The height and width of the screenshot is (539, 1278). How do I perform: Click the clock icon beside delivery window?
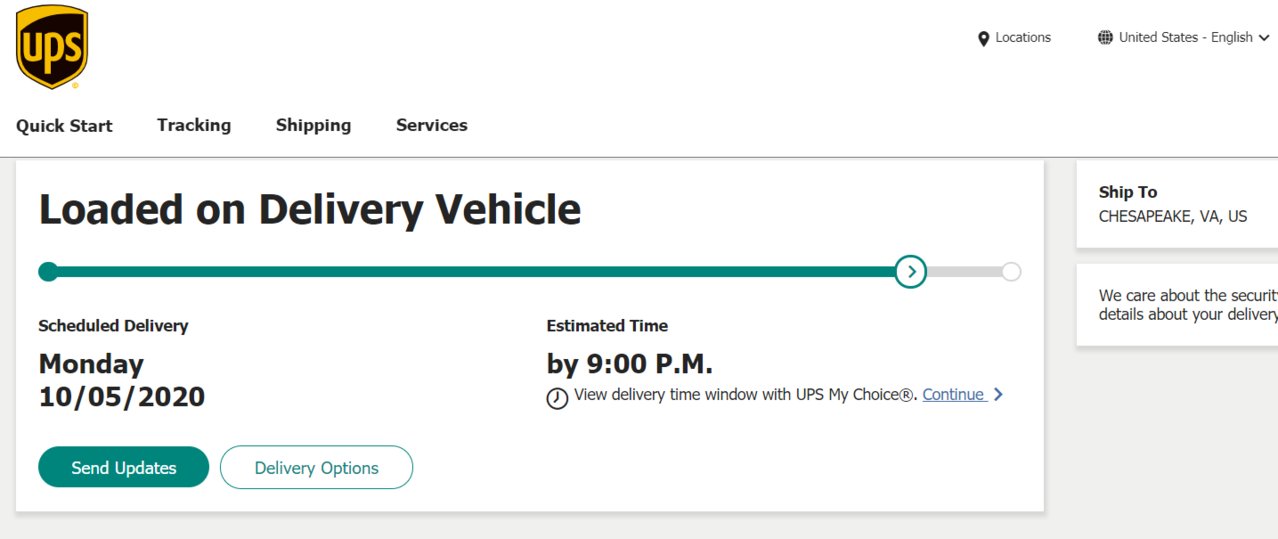coord(557,398)
